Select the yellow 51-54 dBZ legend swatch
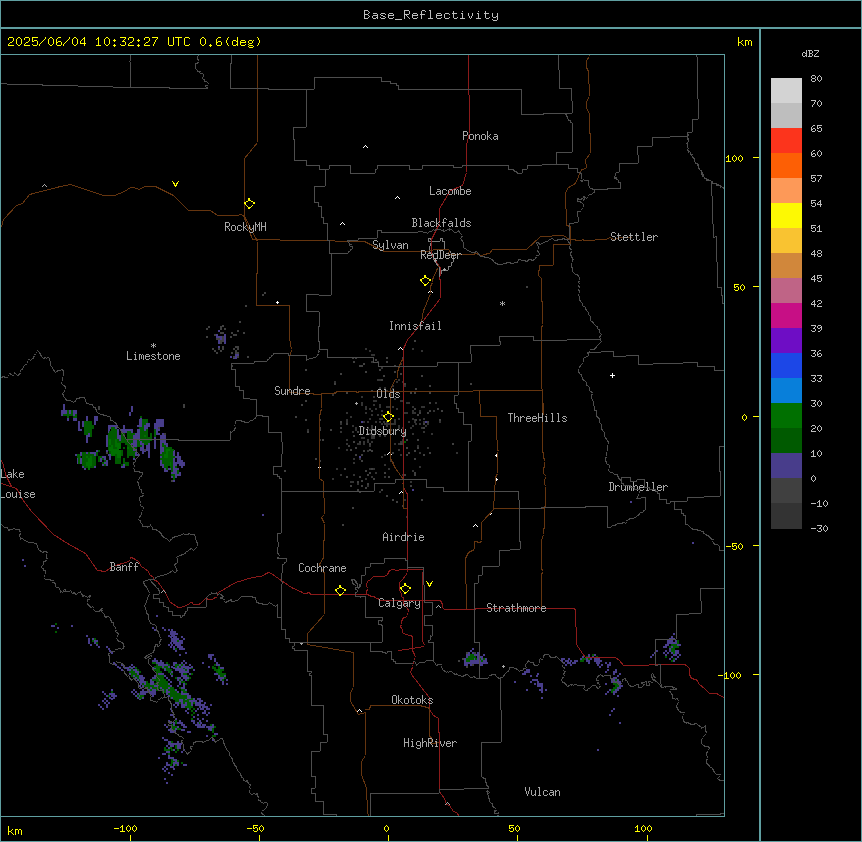Screen dimensions: 862x842 pyautogui.click(x=786, y=215)
